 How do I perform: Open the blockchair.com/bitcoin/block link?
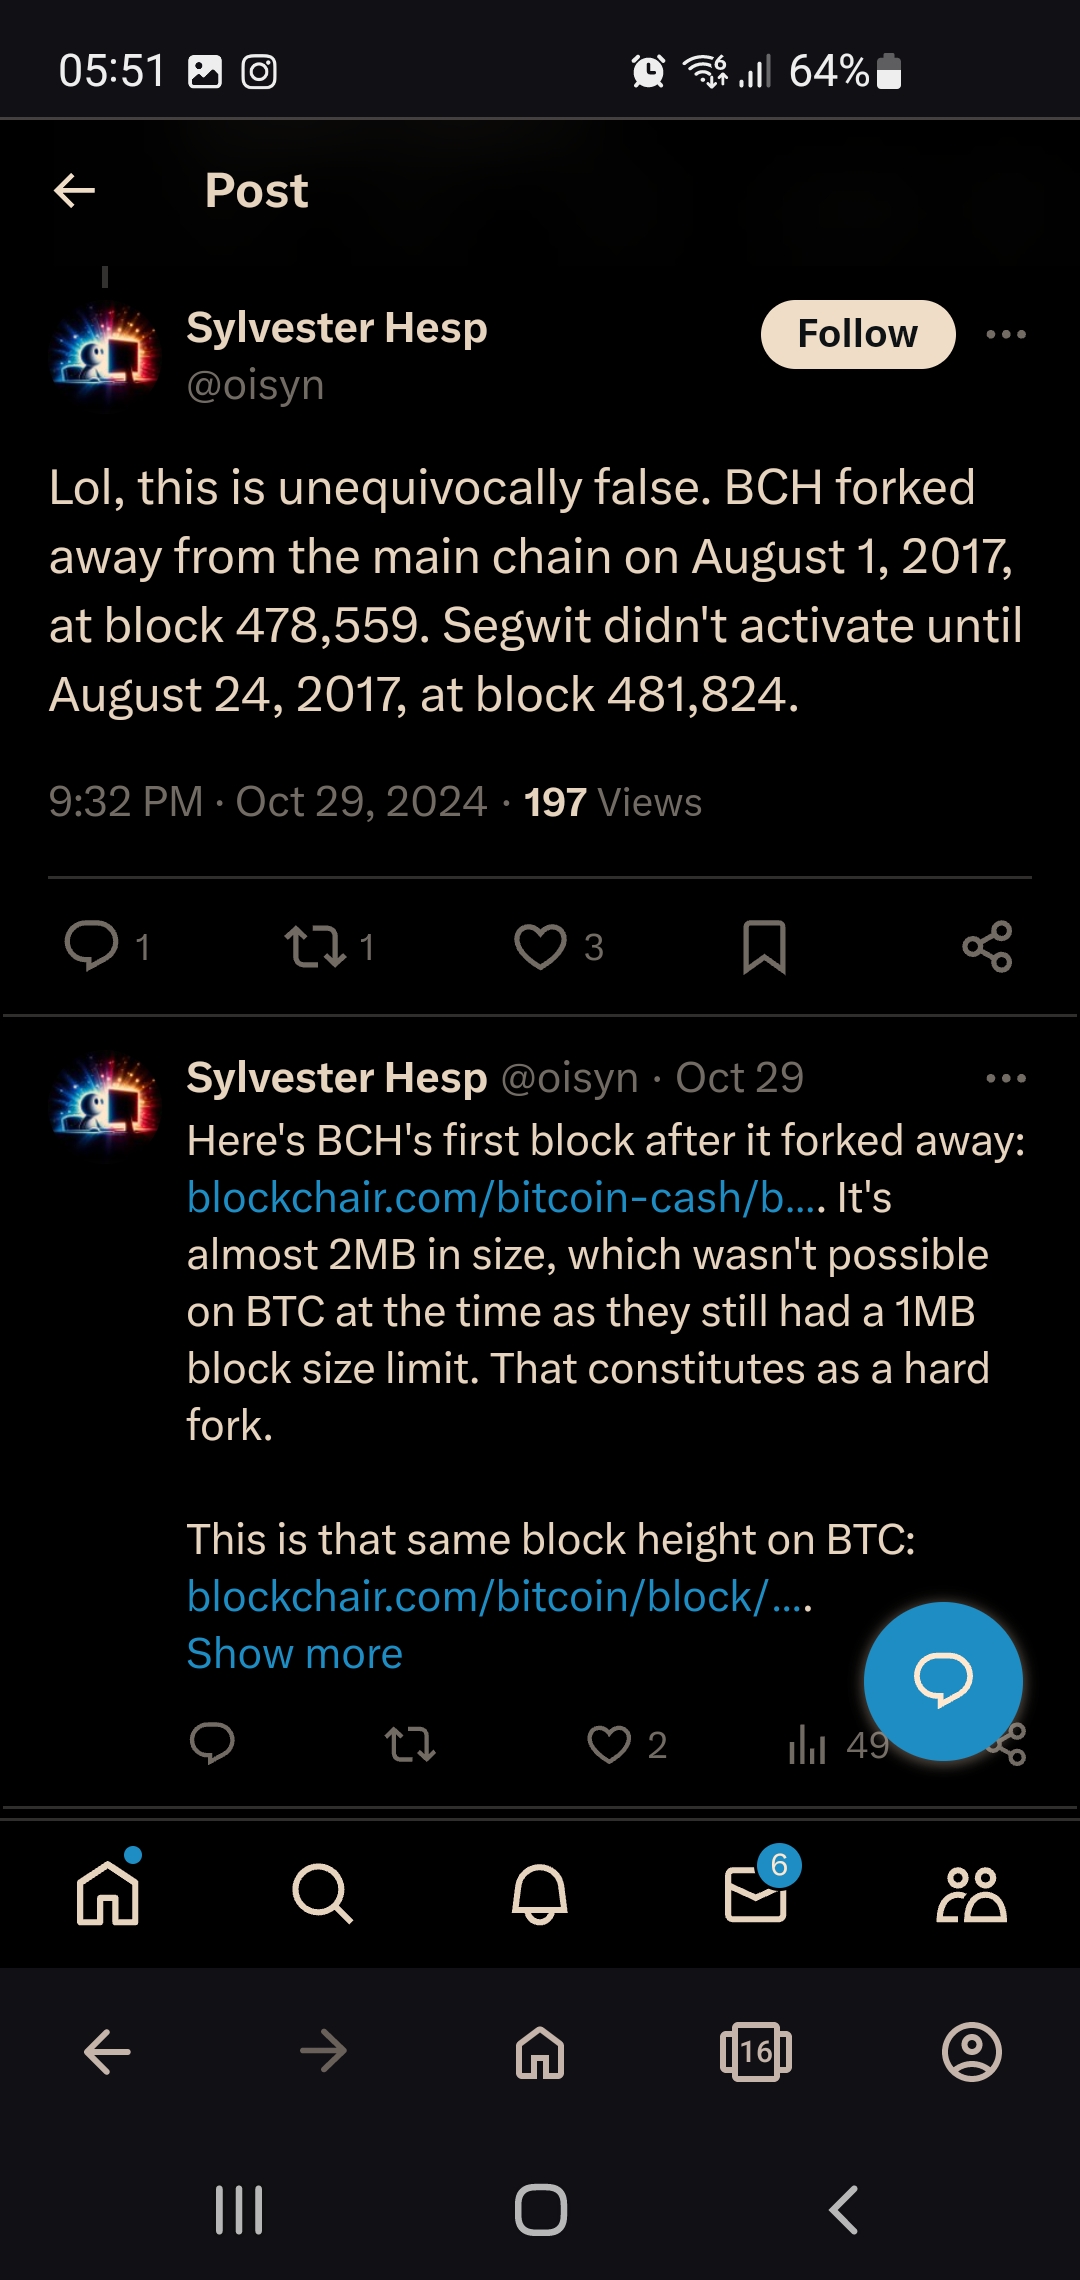(500, 1596)
